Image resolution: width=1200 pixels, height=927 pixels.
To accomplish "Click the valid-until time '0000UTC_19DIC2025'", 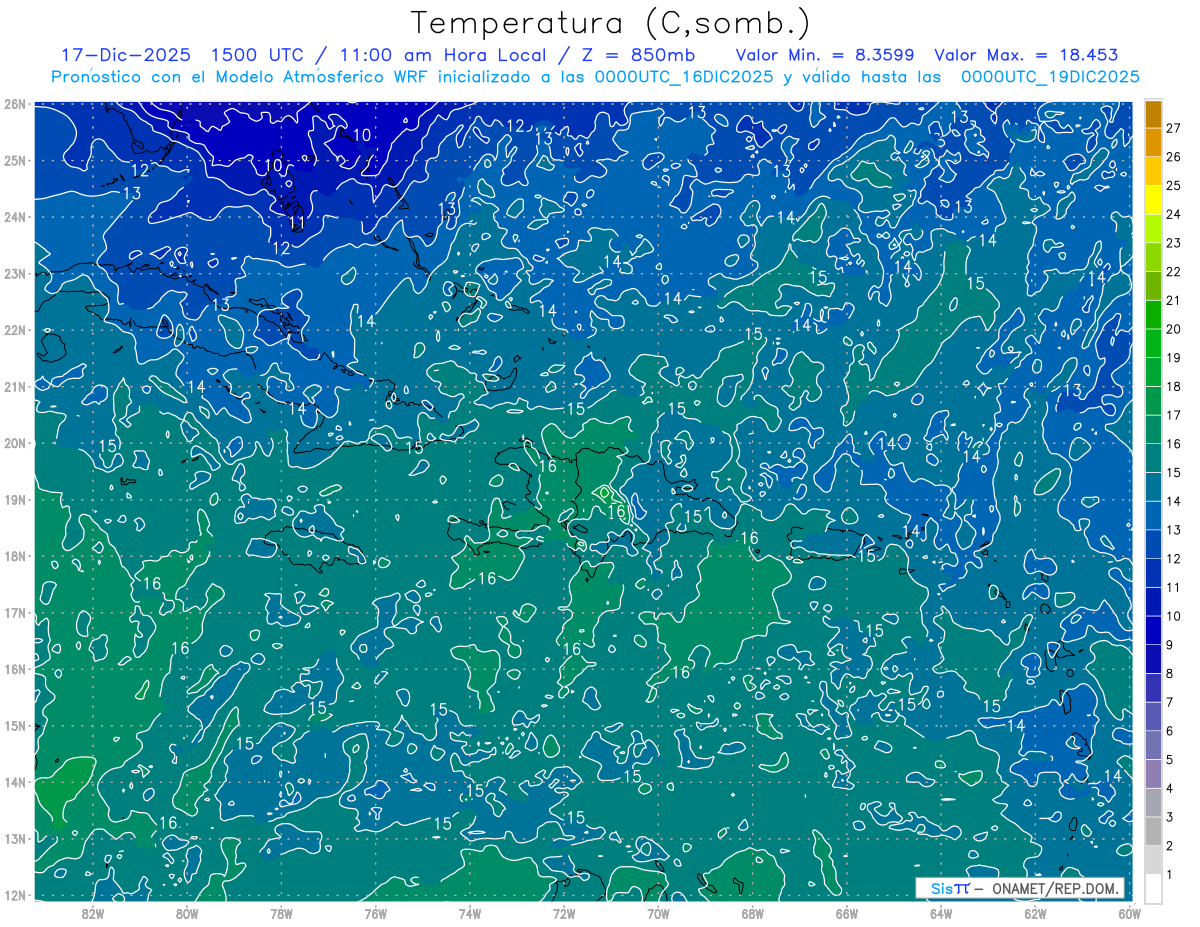I will 1050,77.
